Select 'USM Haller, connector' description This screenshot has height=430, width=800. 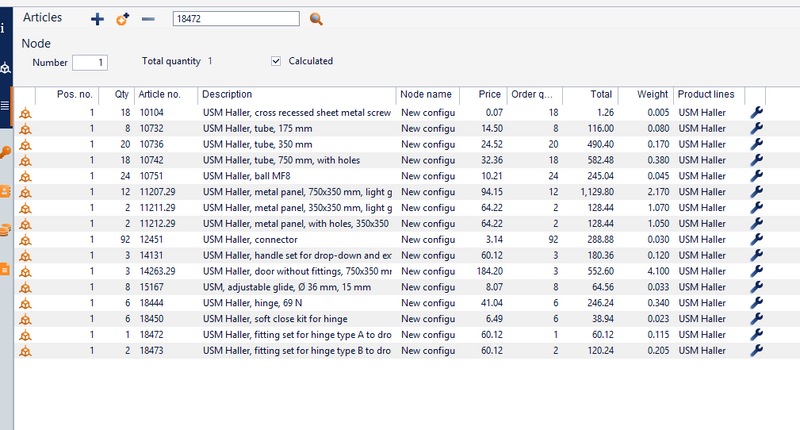(x=250, y=240)
